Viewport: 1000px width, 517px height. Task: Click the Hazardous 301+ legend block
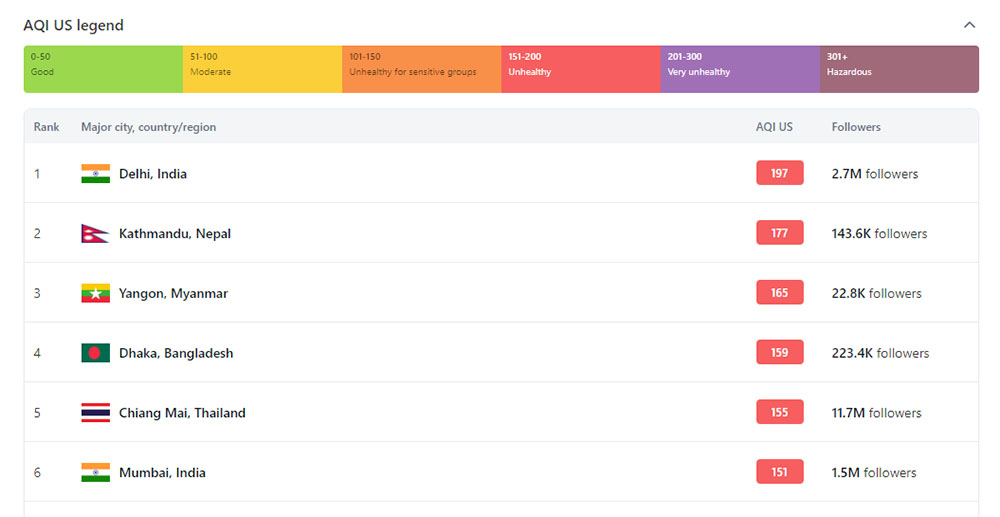pyautogui.click(x=899, y=69)
